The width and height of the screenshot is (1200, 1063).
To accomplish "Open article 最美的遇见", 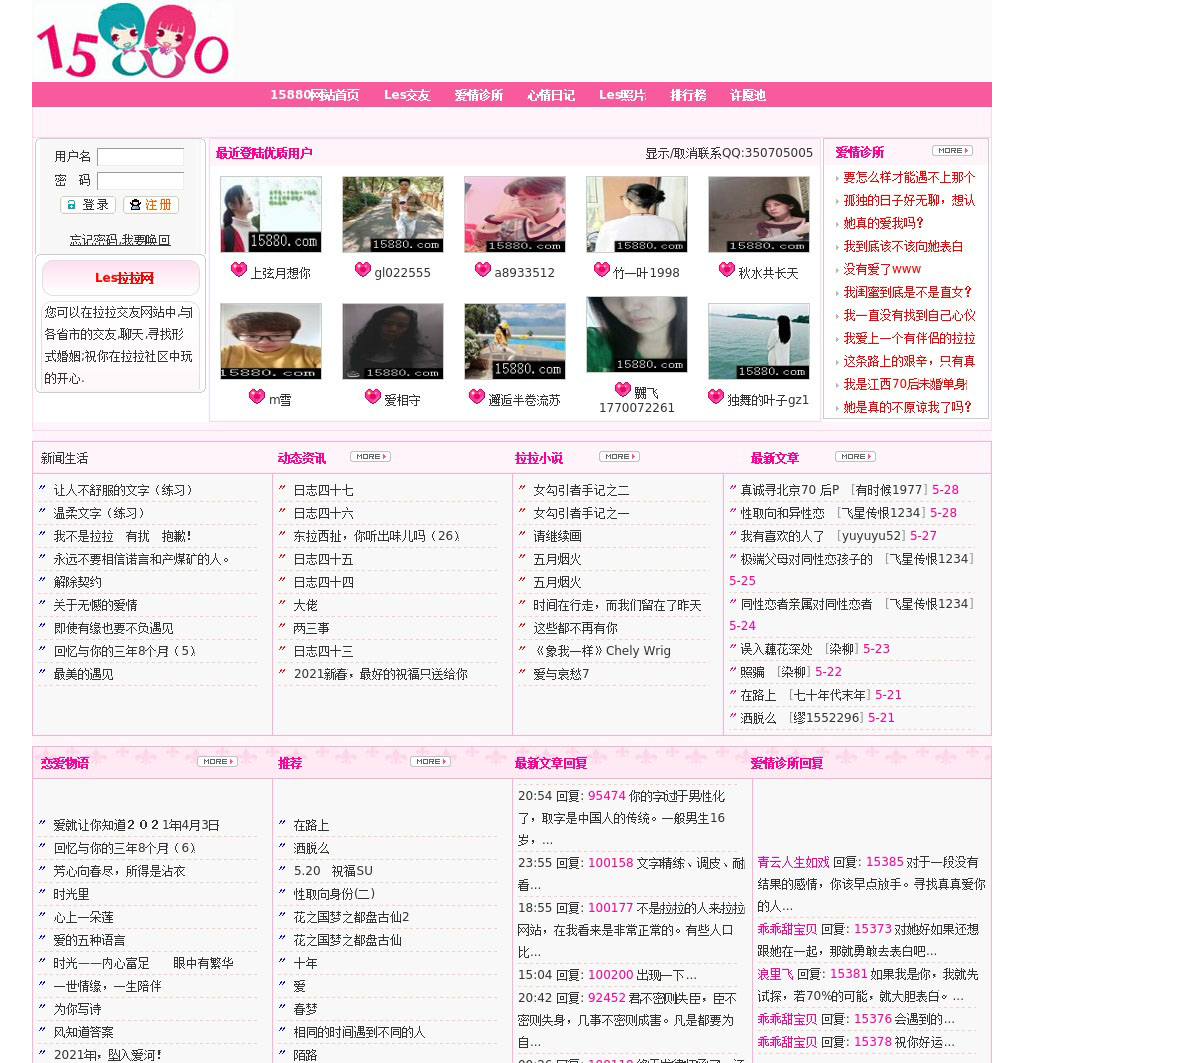I will click(x=83, y=674).
